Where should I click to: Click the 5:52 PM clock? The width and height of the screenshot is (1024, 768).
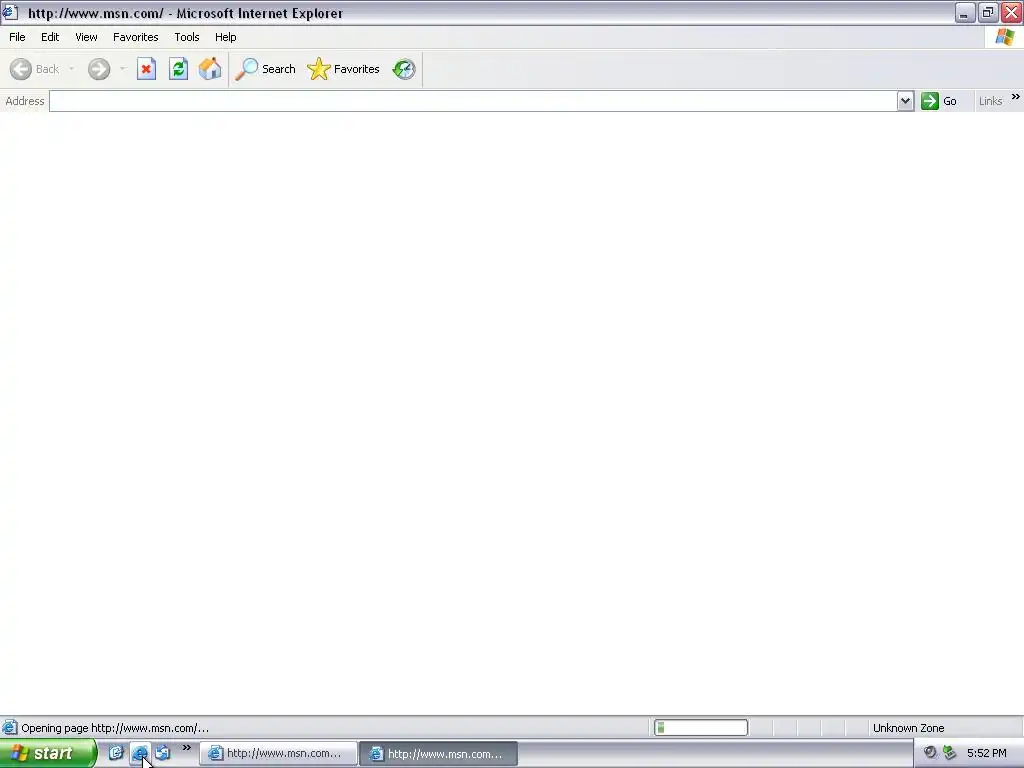click(986, 754)
